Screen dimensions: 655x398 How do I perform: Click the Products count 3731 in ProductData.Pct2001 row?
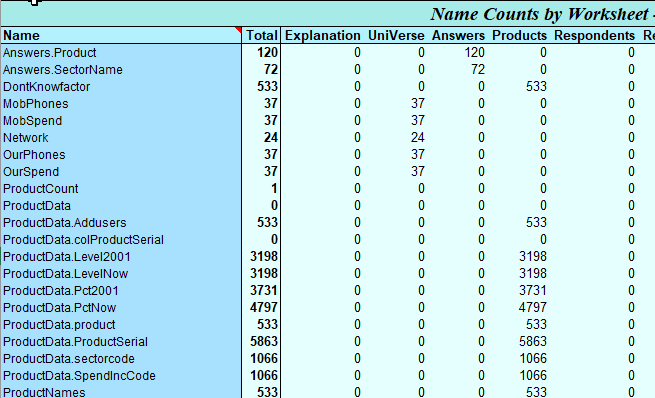pyautogui.click(x=533, y=291)
